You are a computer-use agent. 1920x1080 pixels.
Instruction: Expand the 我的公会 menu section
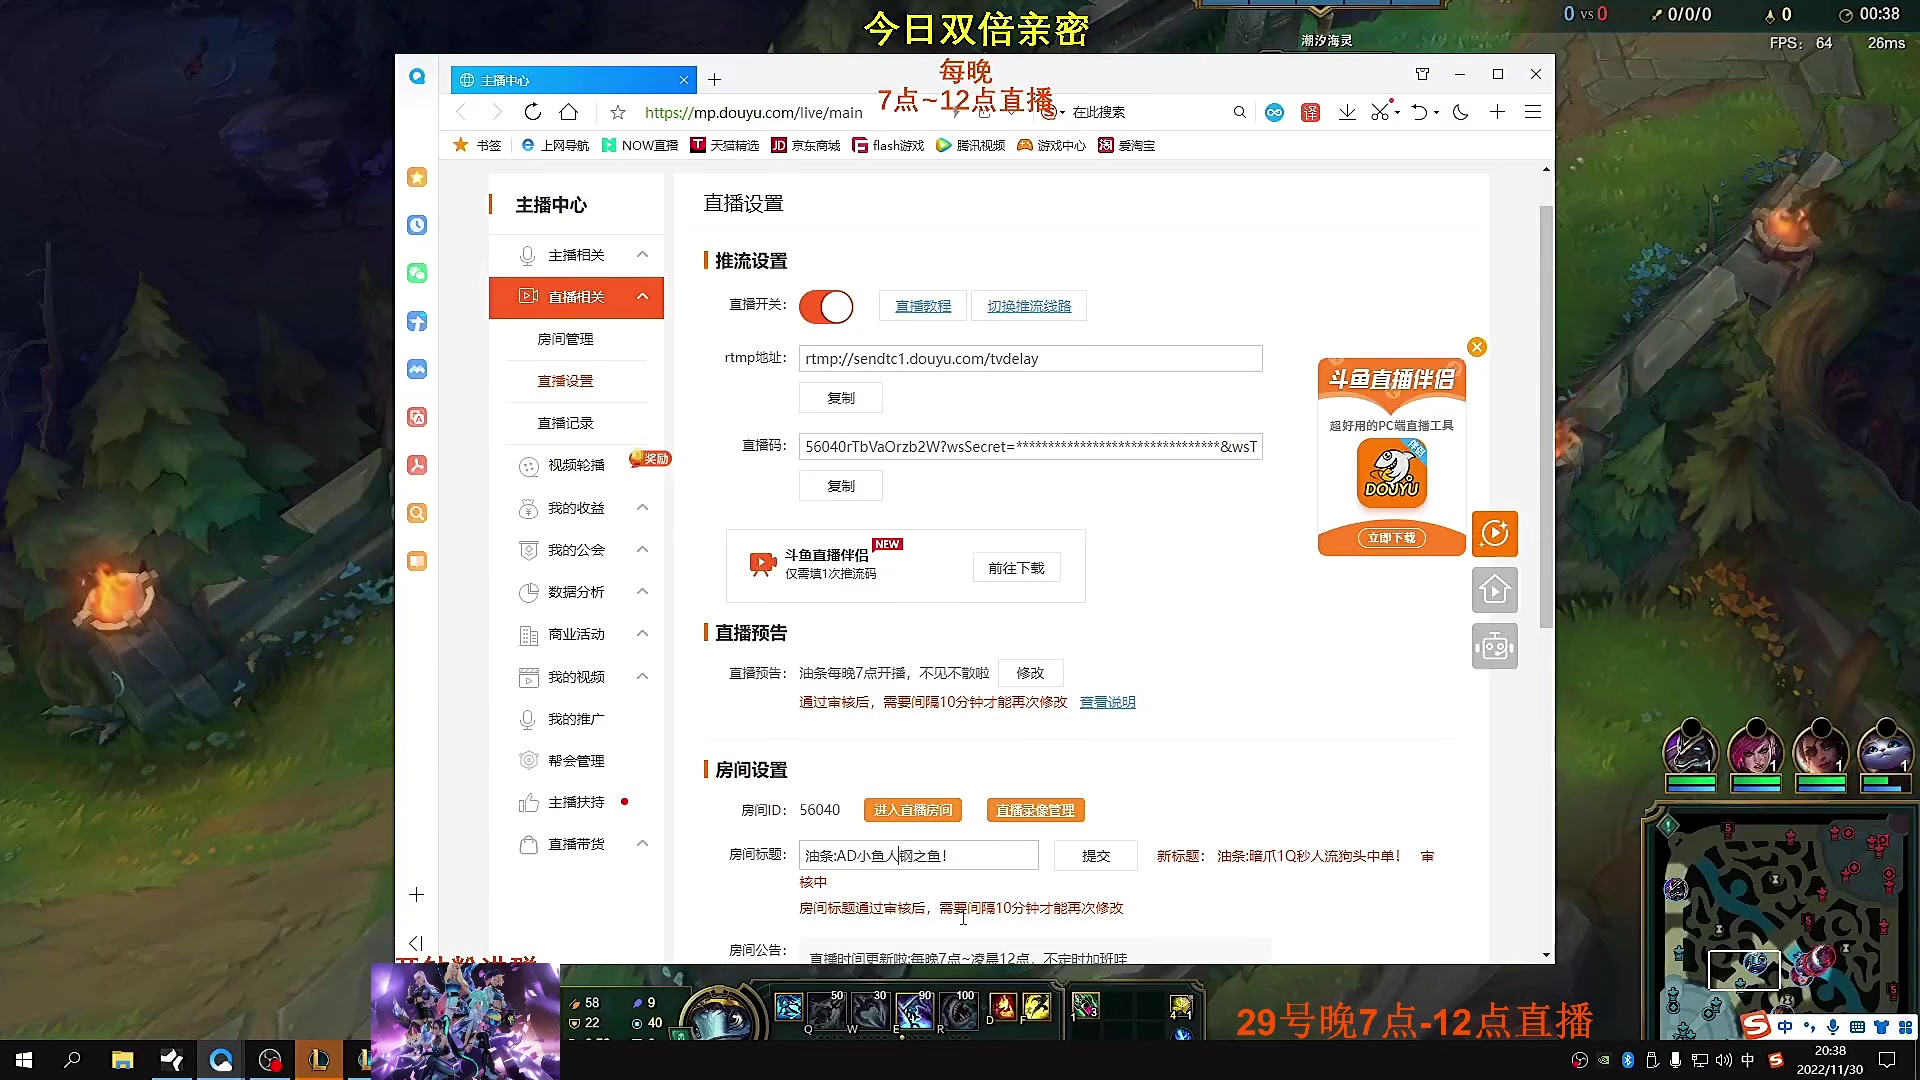click(642, 550)
